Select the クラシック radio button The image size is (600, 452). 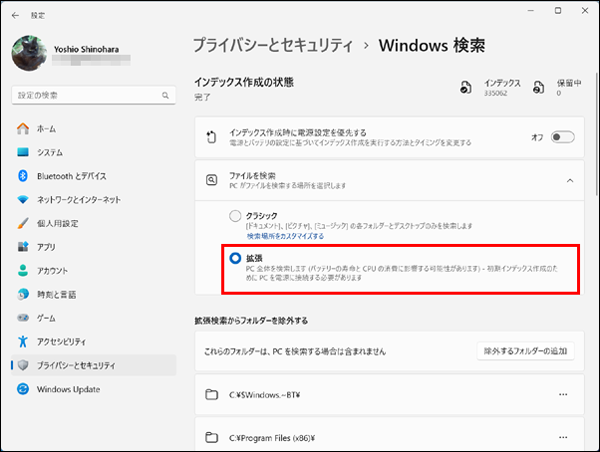(x=235, y=216)
